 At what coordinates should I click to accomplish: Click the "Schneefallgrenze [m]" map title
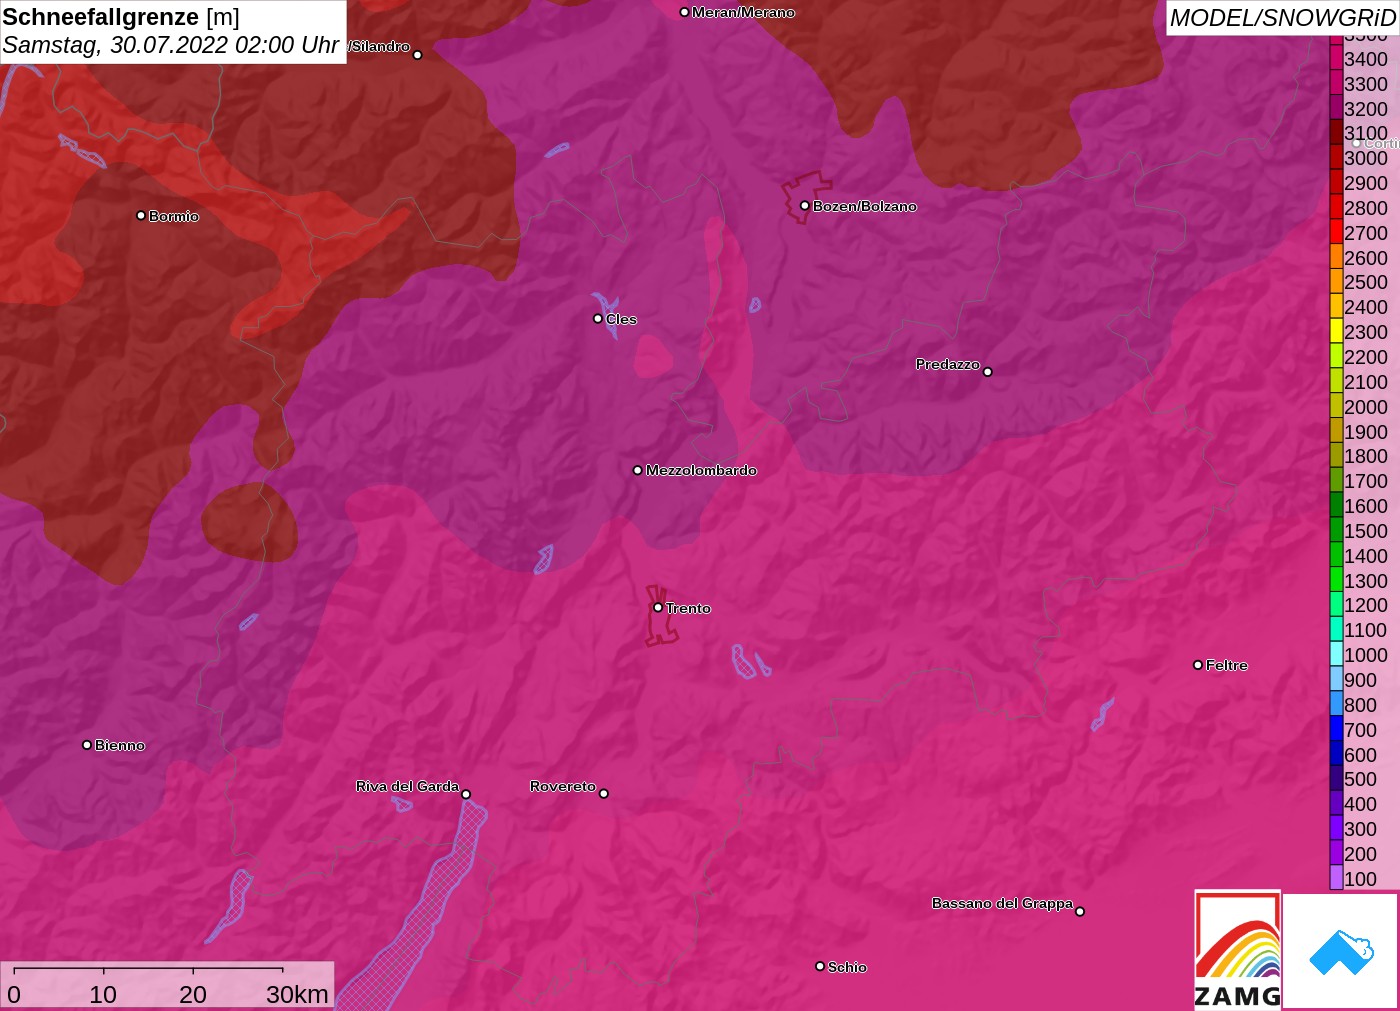(x=121, y=17)
